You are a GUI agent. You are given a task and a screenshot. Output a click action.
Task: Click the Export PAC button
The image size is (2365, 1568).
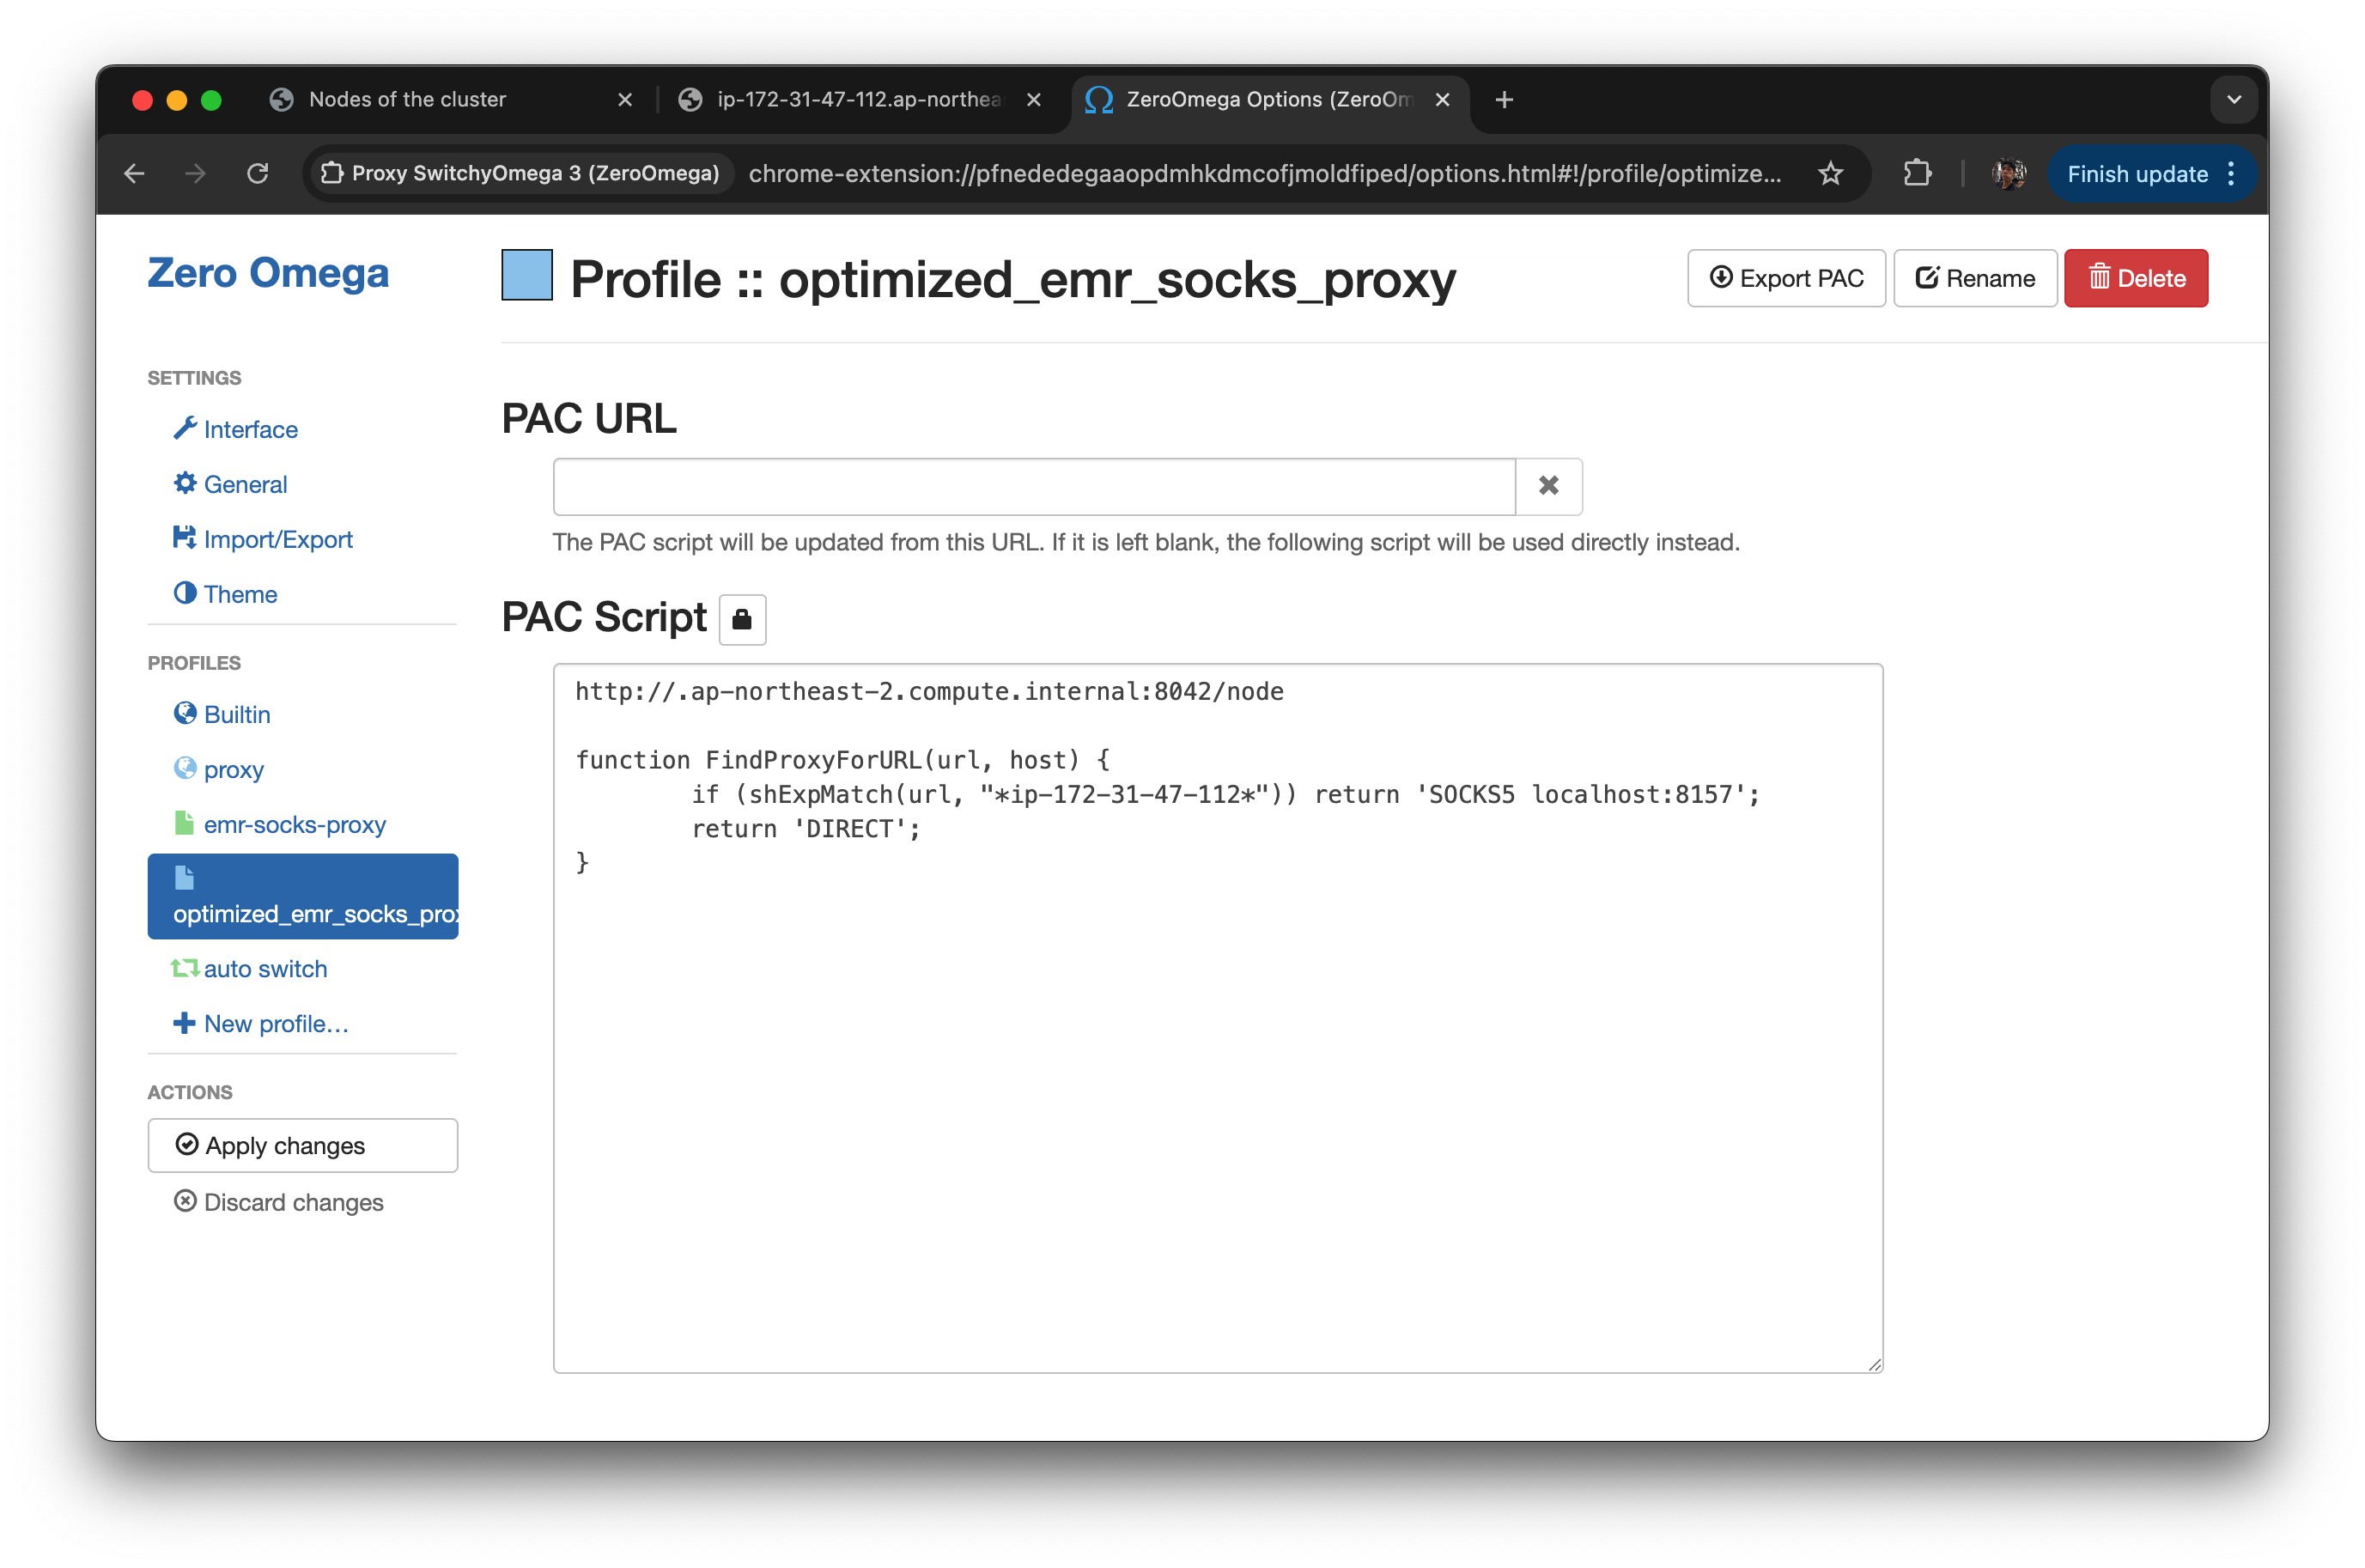tap(1785, 278)
